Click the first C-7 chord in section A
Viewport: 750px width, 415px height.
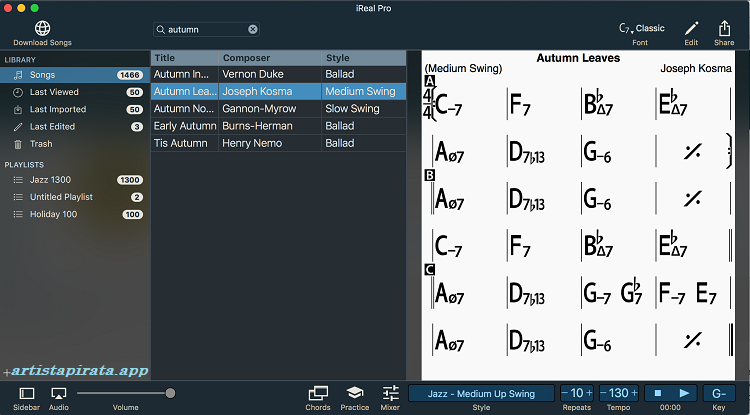click(448, 105)
